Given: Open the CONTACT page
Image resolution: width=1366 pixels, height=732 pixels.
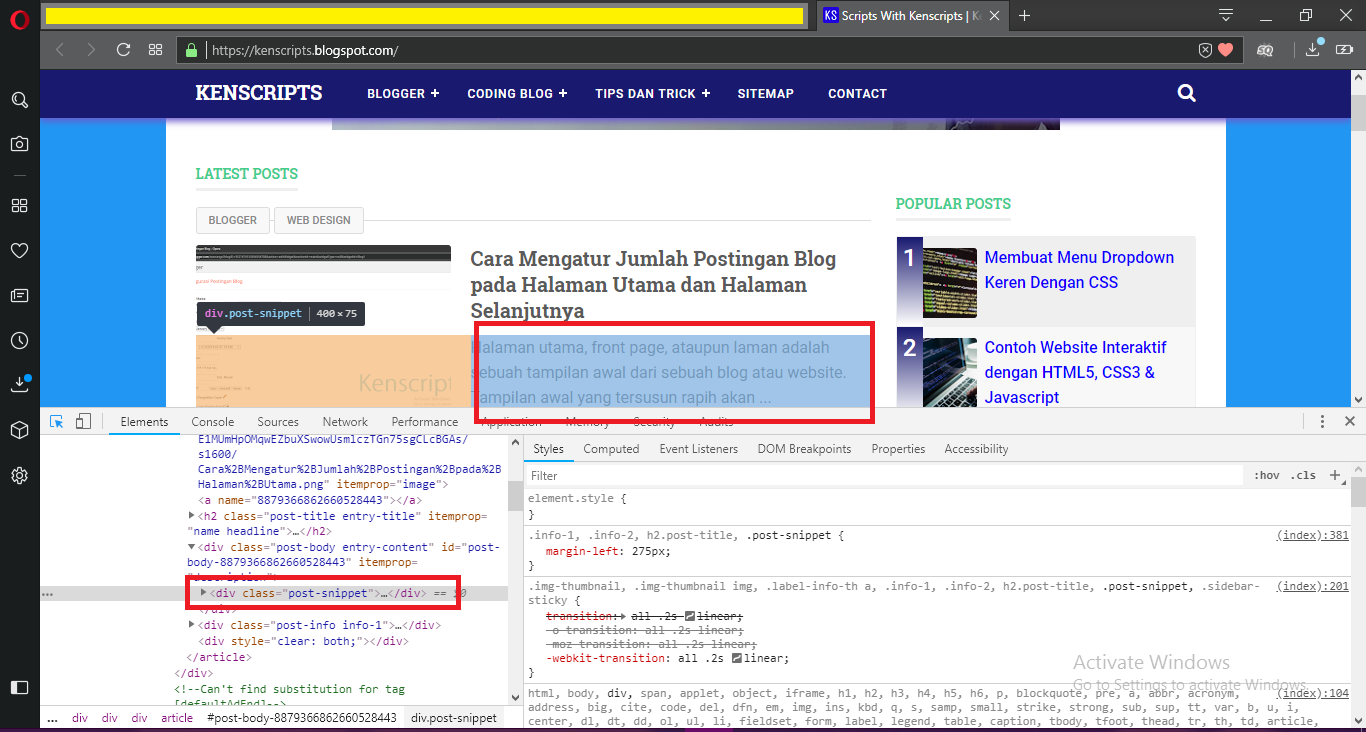Looking at the screenshot, I should coord(857,93).
